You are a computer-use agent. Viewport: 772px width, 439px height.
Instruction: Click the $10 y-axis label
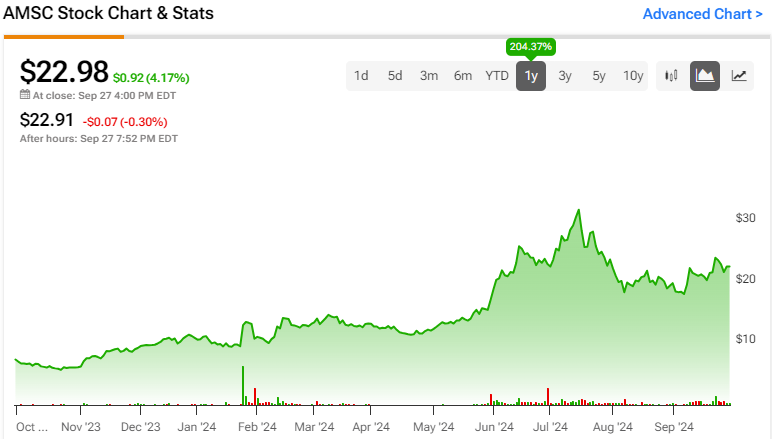[x=745, y=339]
